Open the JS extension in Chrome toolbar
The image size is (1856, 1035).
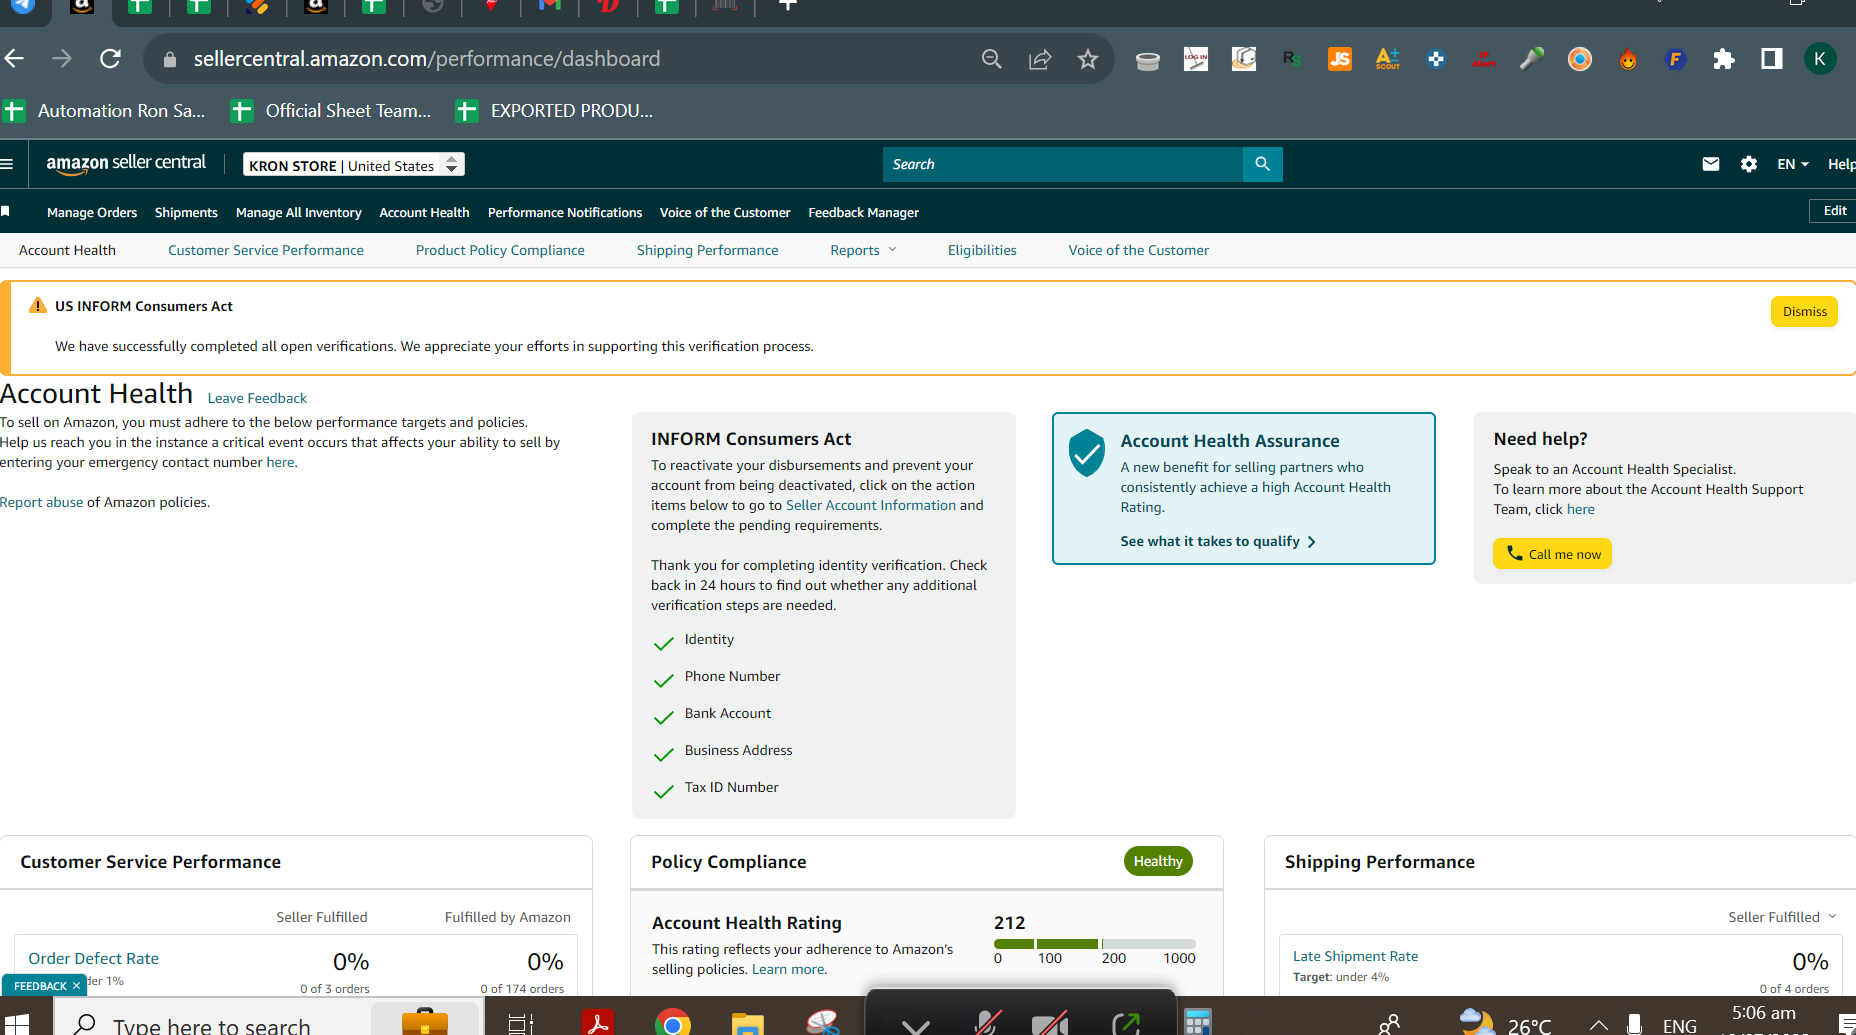(x=1340, y=59)
